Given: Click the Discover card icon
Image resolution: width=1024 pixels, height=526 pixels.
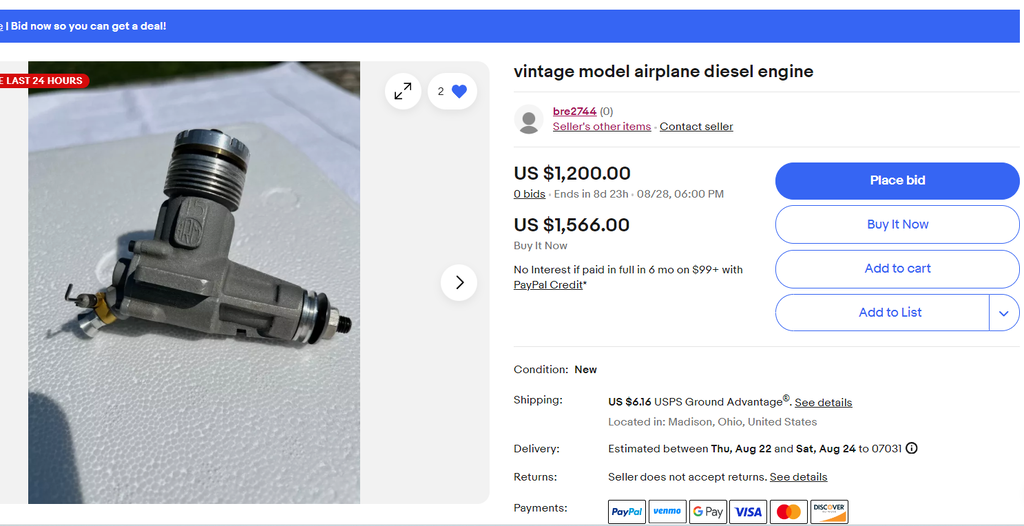Looking at the screenshot, I should coord(829,511).
